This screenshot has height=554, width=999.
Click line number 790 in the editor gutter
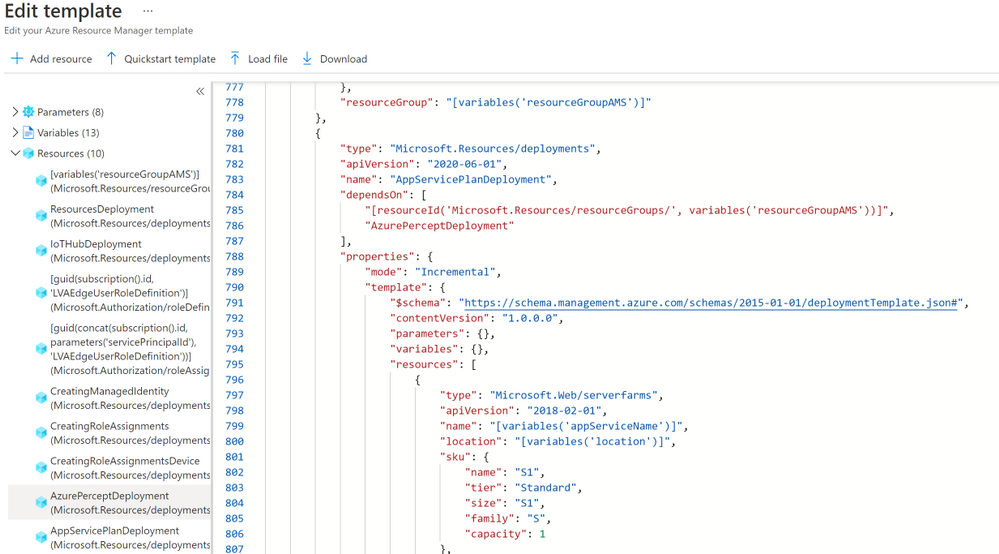click(234, 287)
